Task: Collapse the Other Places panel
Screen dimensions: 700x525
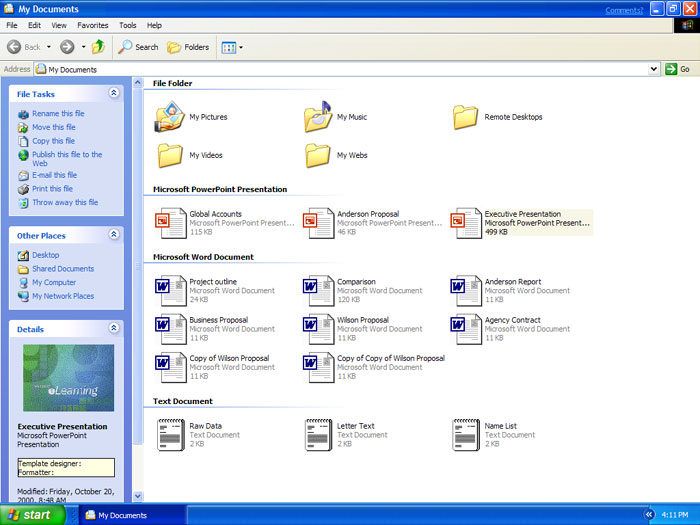Action: pyautogui.click(x=114, y=234)
